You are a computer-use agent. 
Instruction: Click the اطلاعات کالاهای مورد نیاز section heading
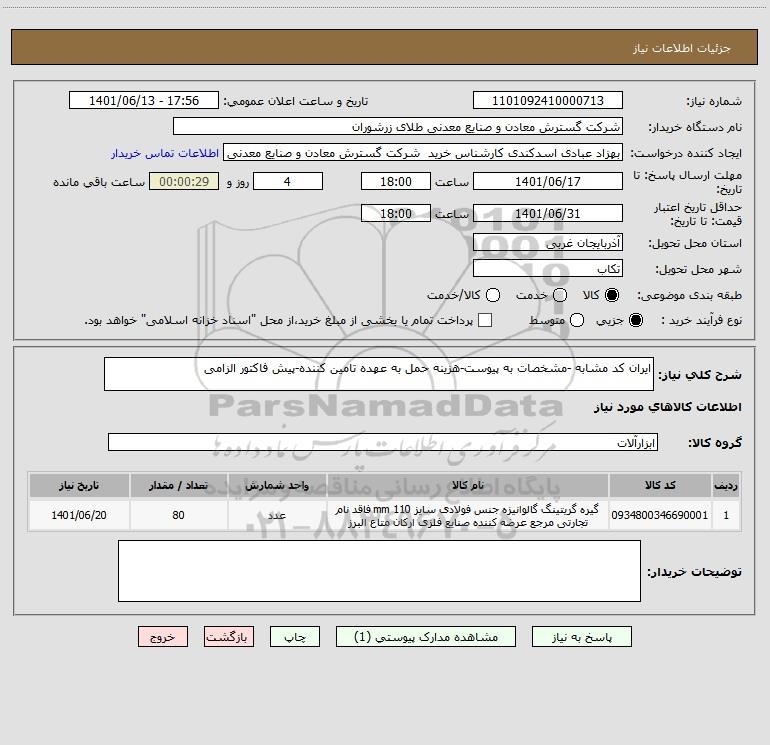coord(667,407)
